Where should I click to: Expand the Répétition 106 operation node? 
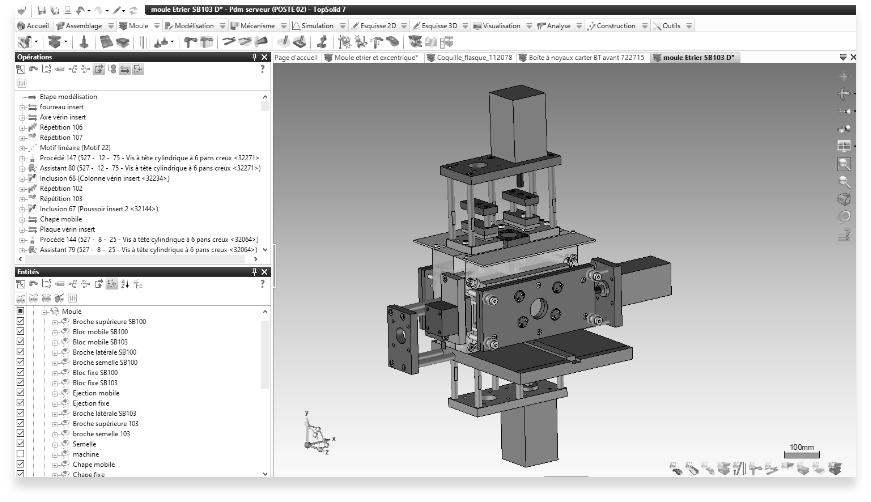click(22, 128)
